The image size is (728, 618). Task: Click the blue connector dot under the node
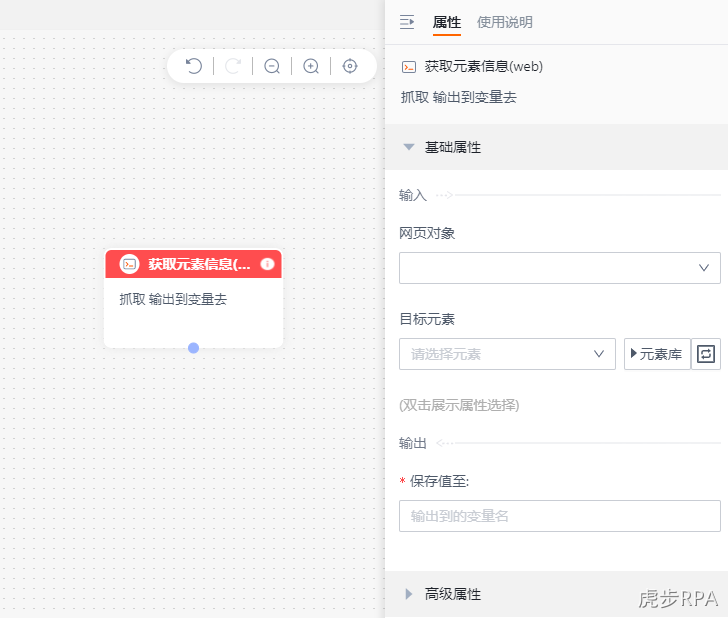(194, 348)
